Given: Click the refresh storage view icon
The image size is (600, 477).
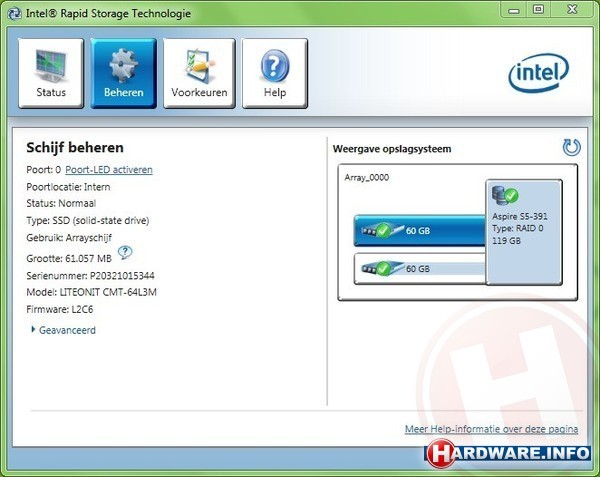Looking at the screenshot, I should click(x=571, y=148).
